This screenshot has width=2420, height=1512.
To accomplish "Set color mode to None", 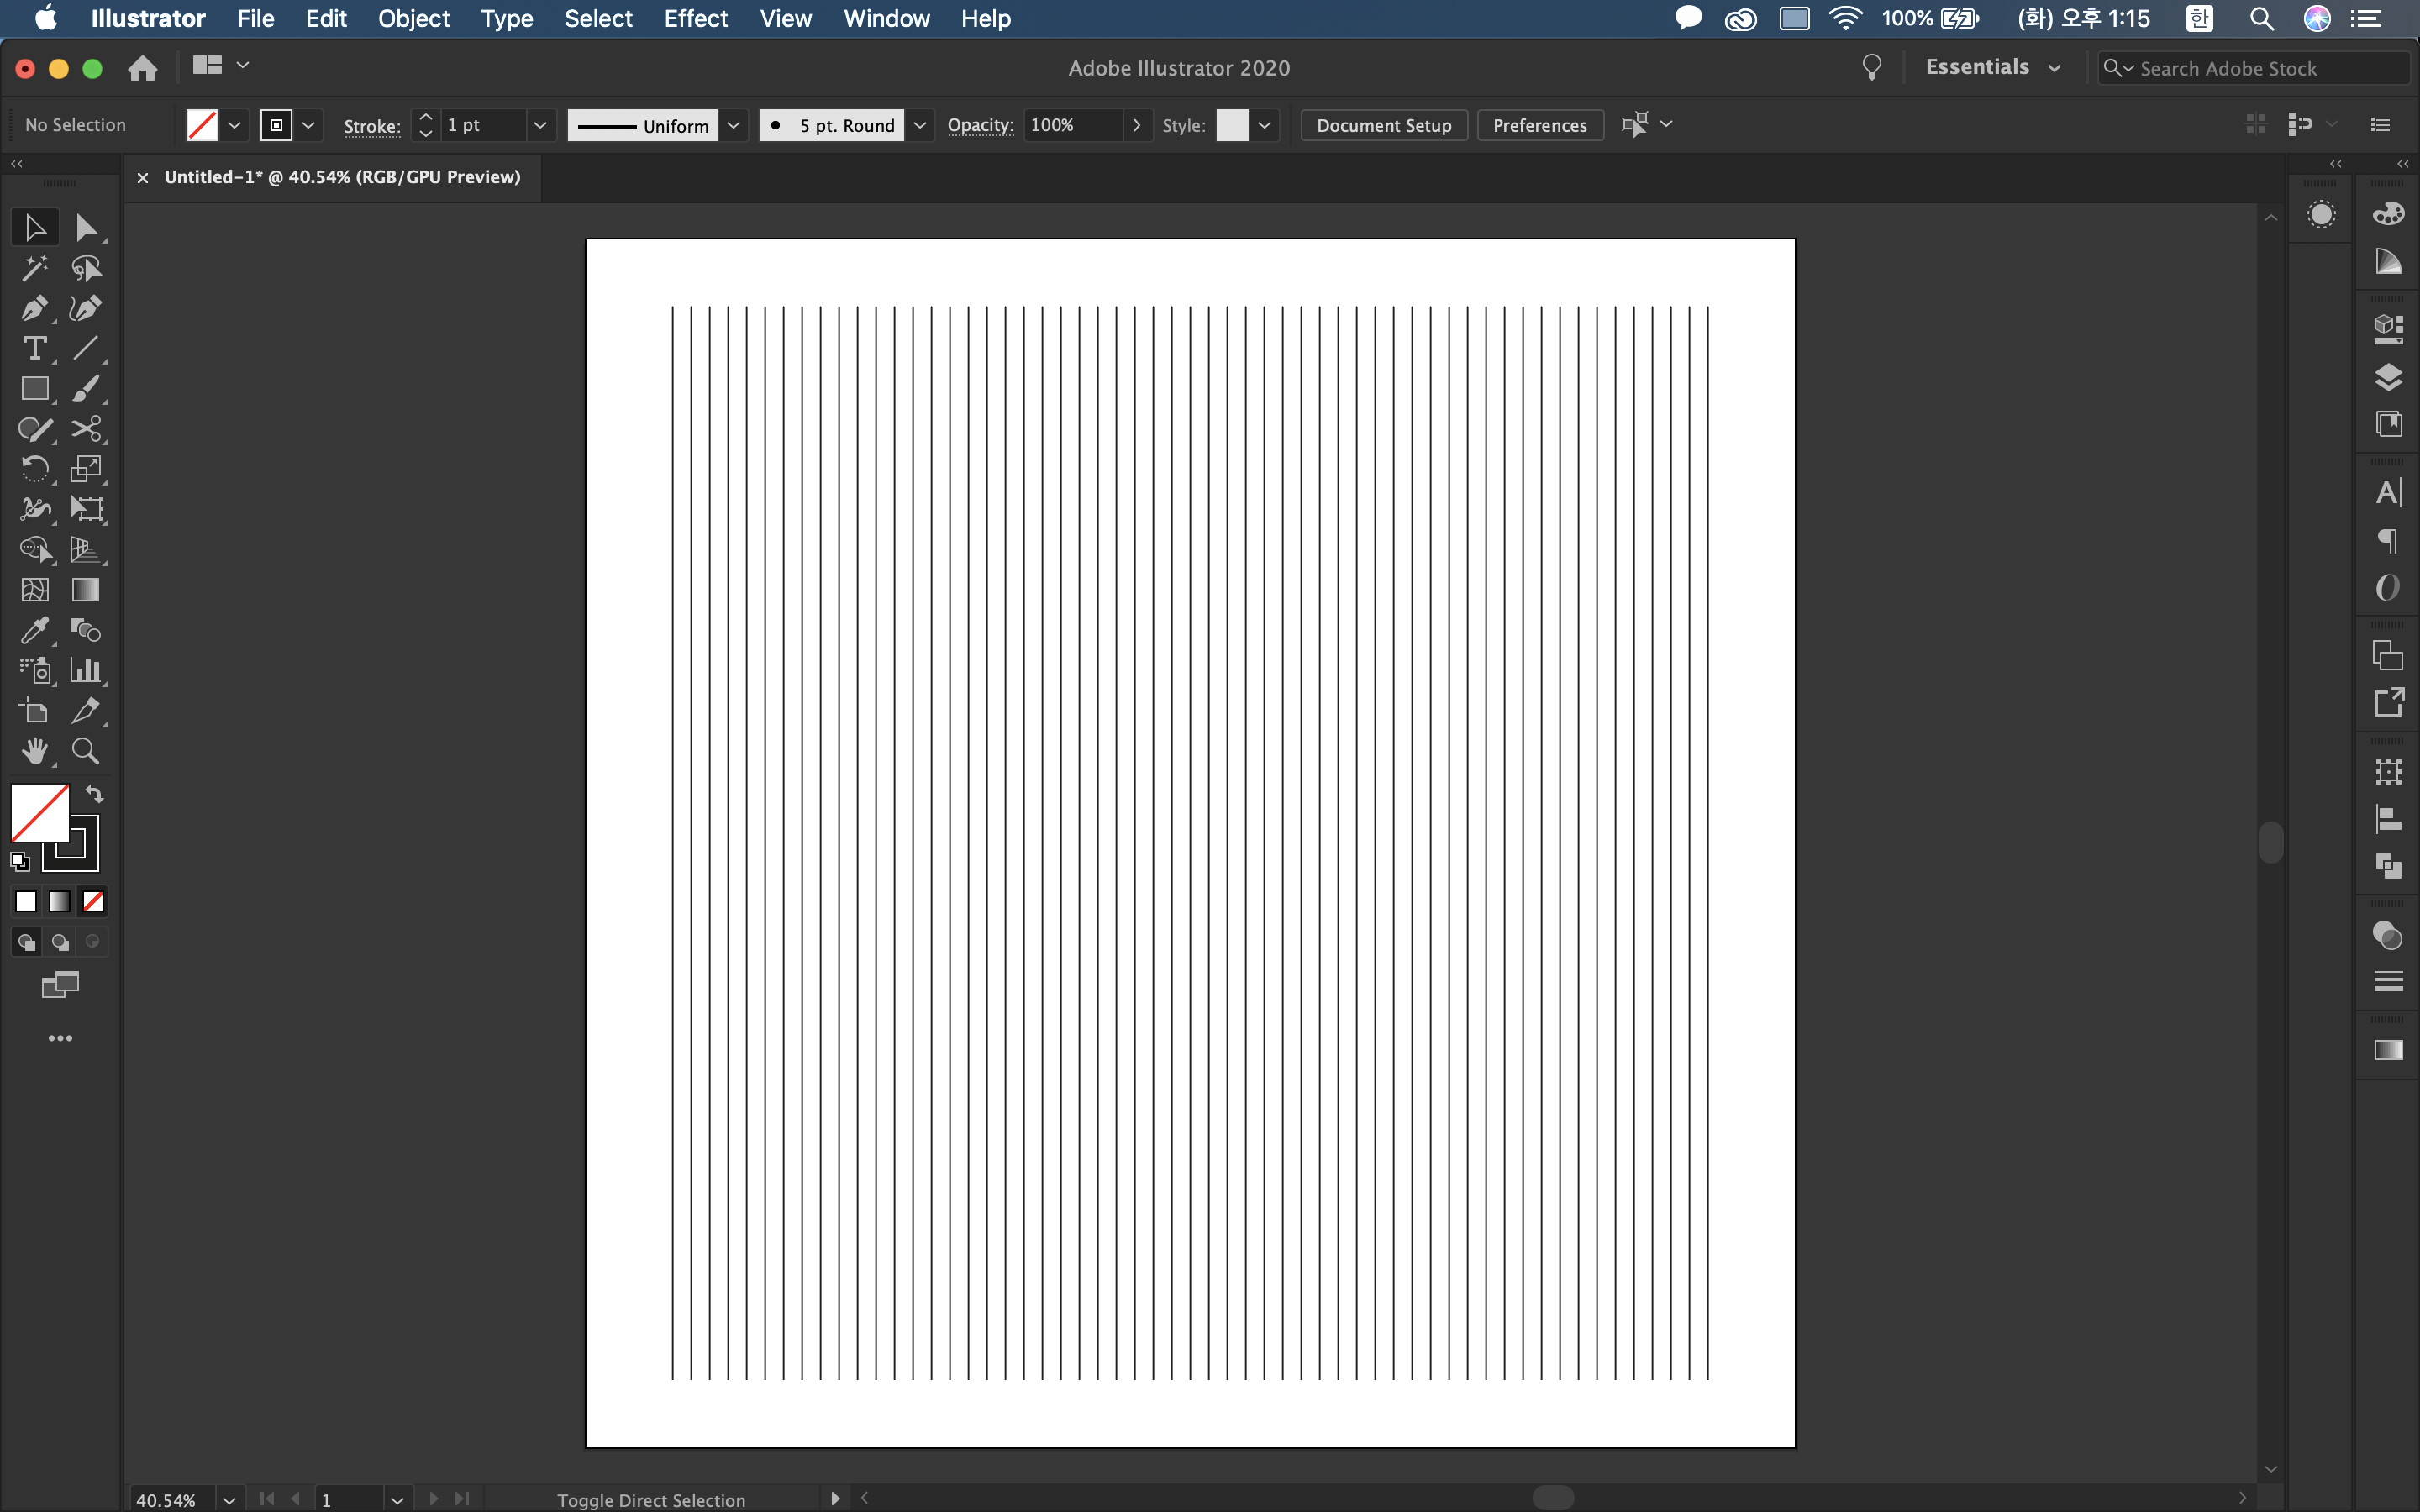I will click(x=93, y=902).
